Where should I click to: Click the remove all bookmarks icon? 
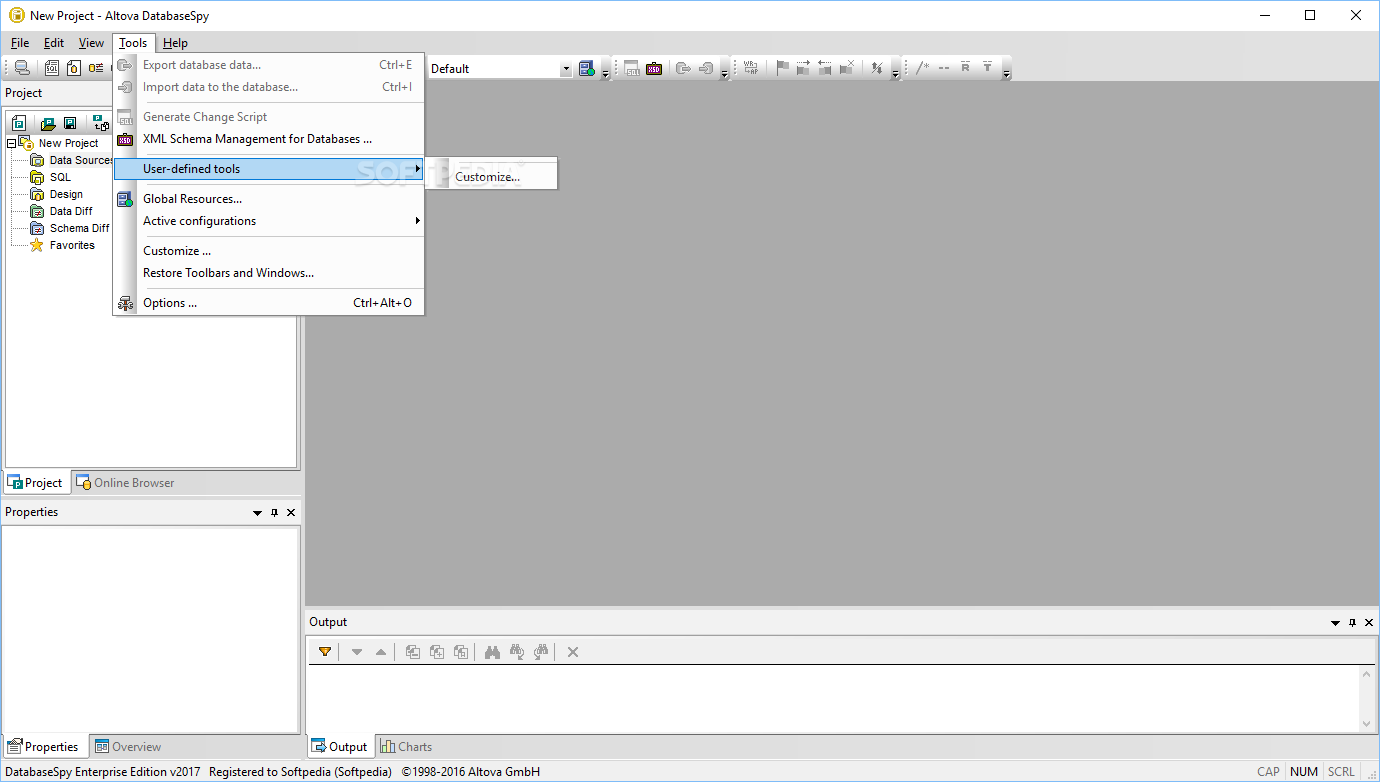click(847, 68)
